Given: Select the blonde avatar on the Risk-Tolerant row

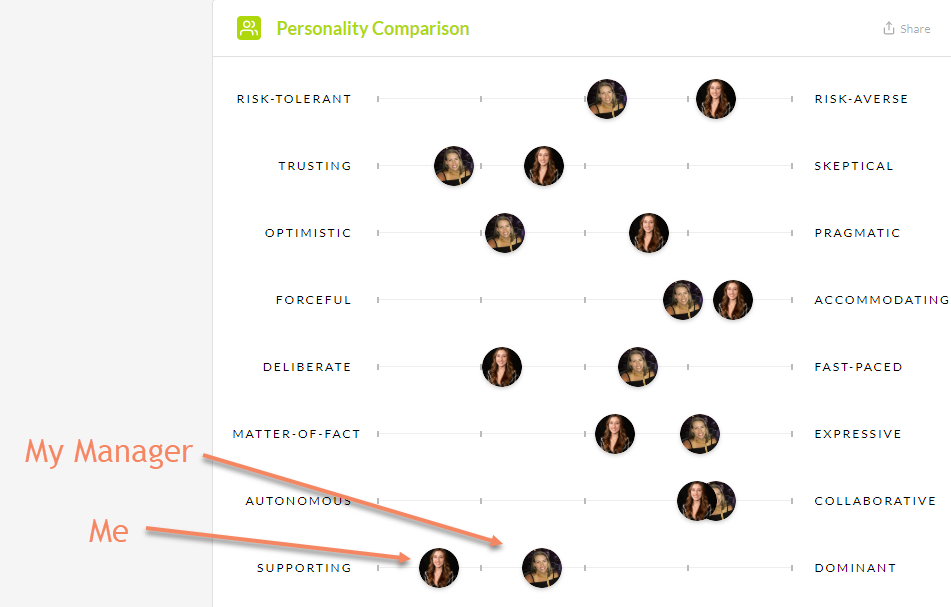Looking at the screenshot, I should (x=607, y=99).
